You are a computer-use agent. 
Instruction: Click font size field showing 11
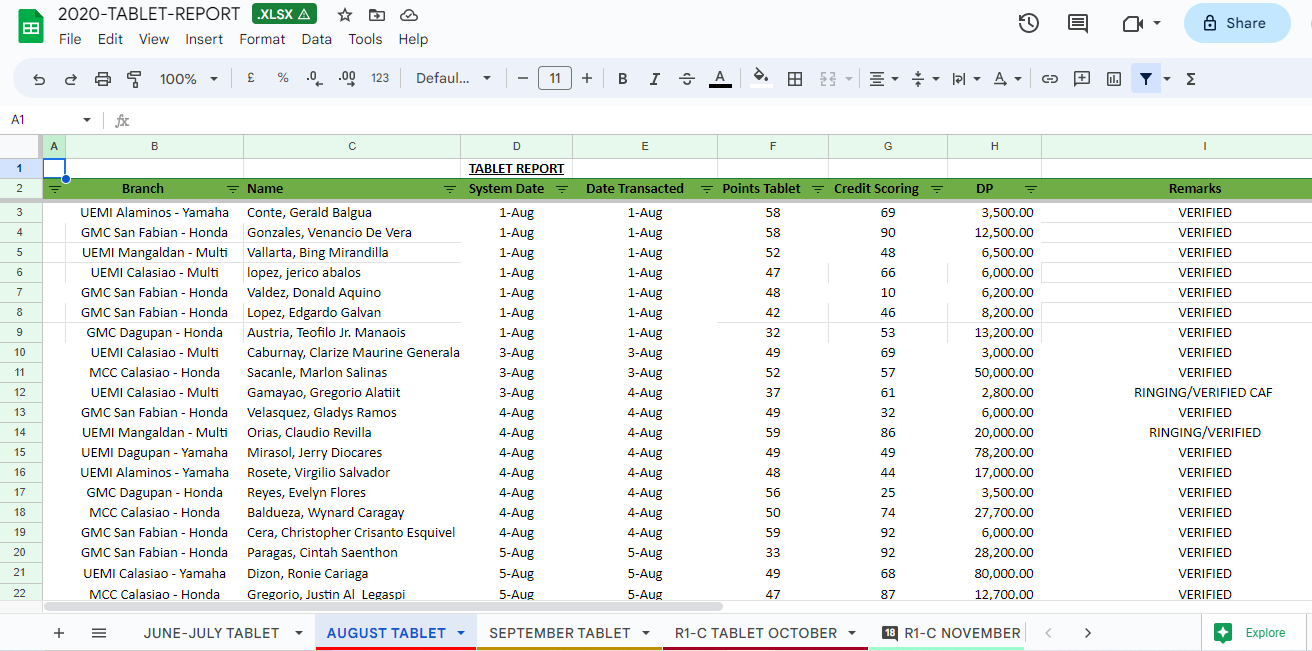click(x=555, y=78)
